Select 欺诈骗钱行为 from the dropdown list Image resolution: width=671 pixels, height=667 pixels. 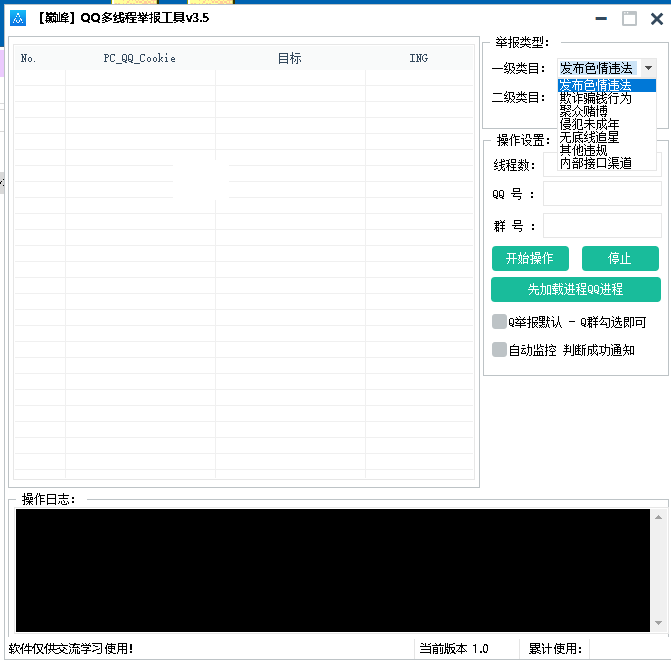(596, 98)
